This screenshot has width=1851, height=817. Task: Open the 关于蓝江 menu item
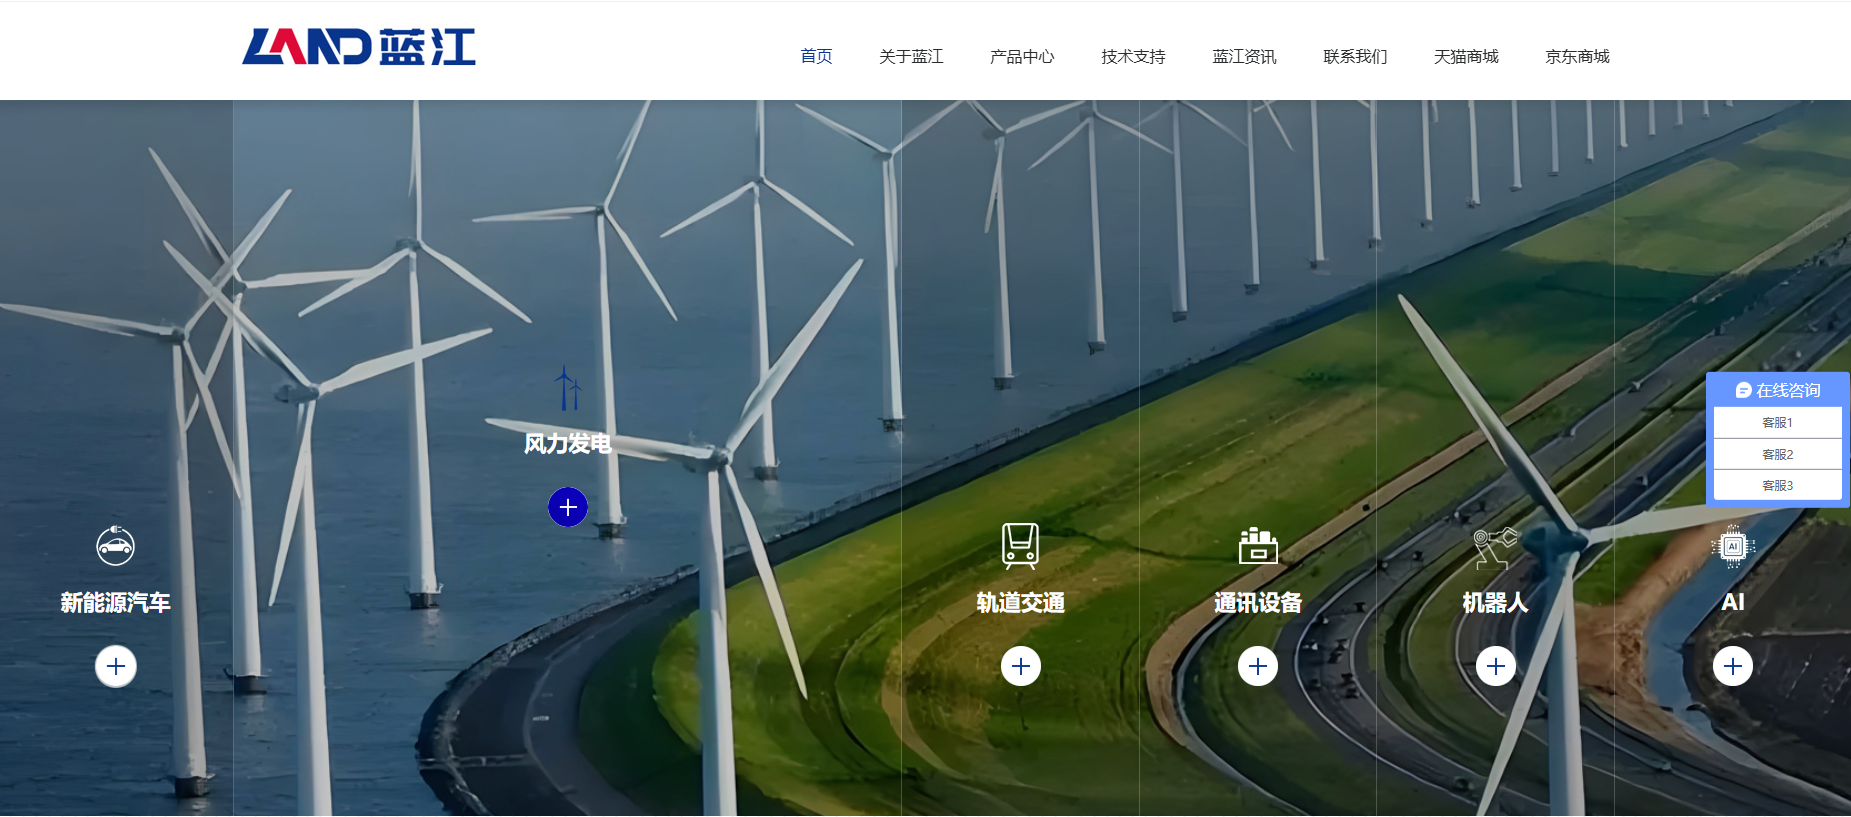(x=911, y=56)
